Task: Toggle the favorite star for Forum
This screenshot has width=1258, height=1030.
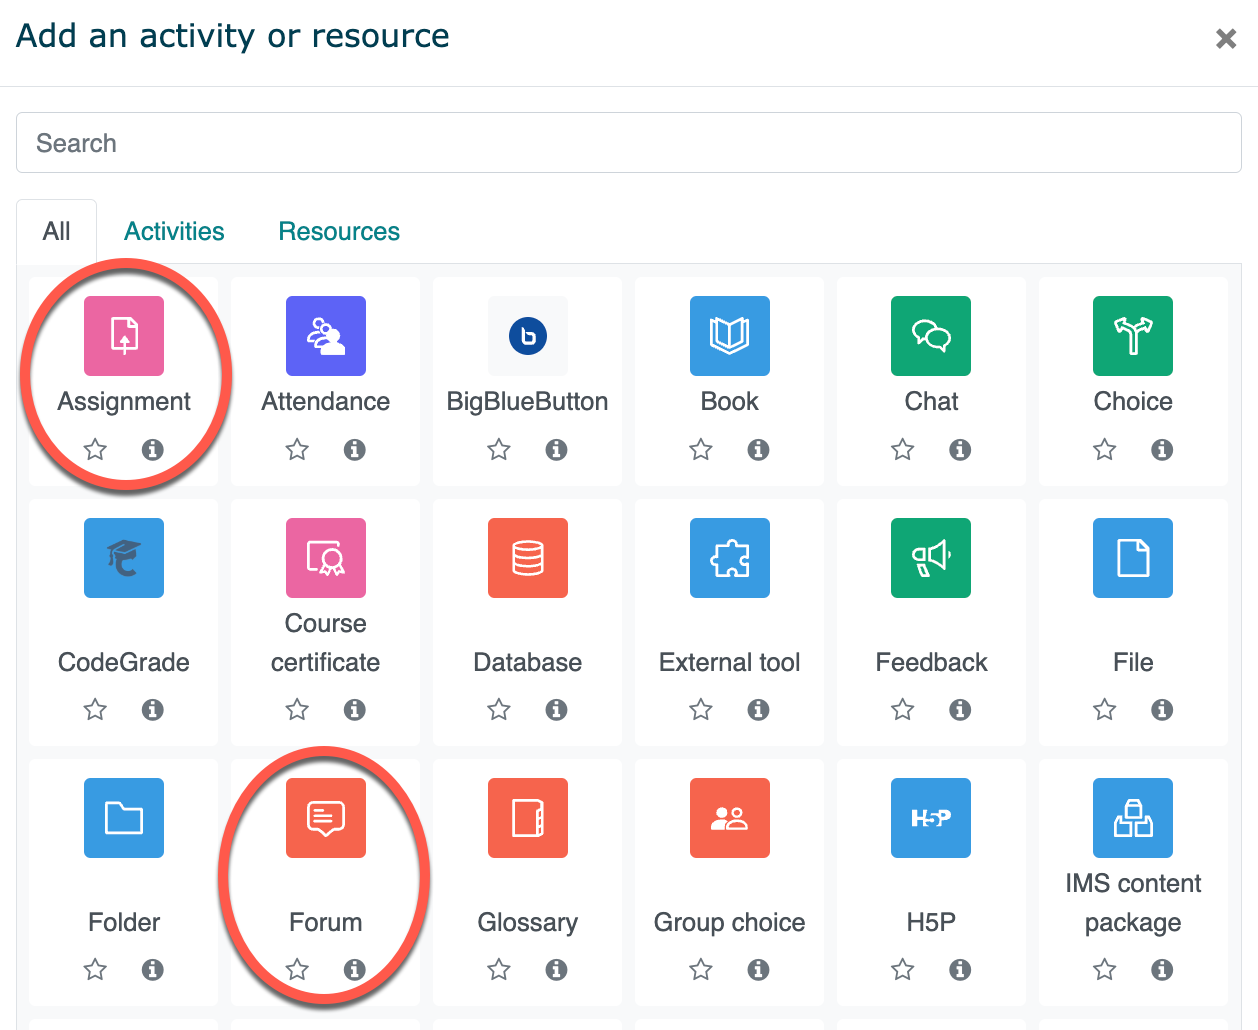Action: [297, 970]
